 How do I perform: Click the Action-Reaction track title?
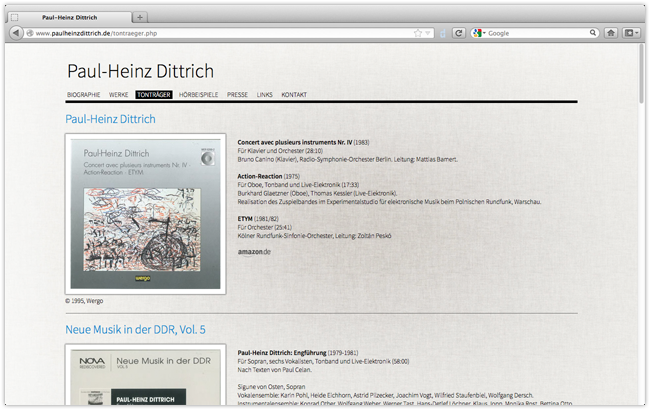click(260, 177)
